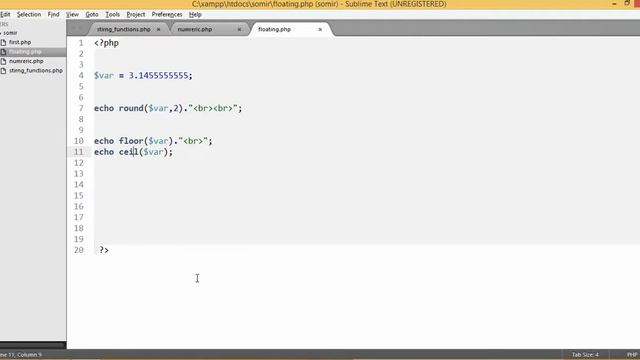Click the first.php file icon
This screenshot has height=360, width=640.
tap(3, 42)
